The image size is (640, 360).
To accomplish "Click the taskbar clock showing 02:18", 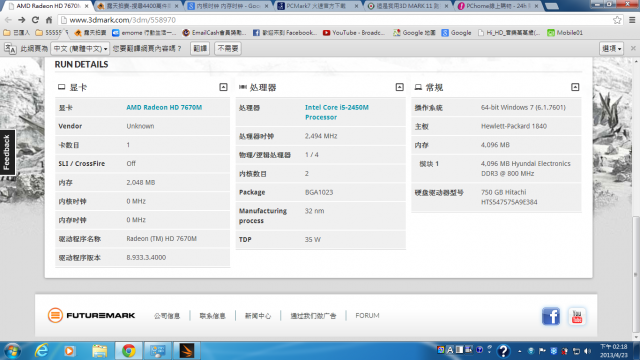I will pos(613,351).
